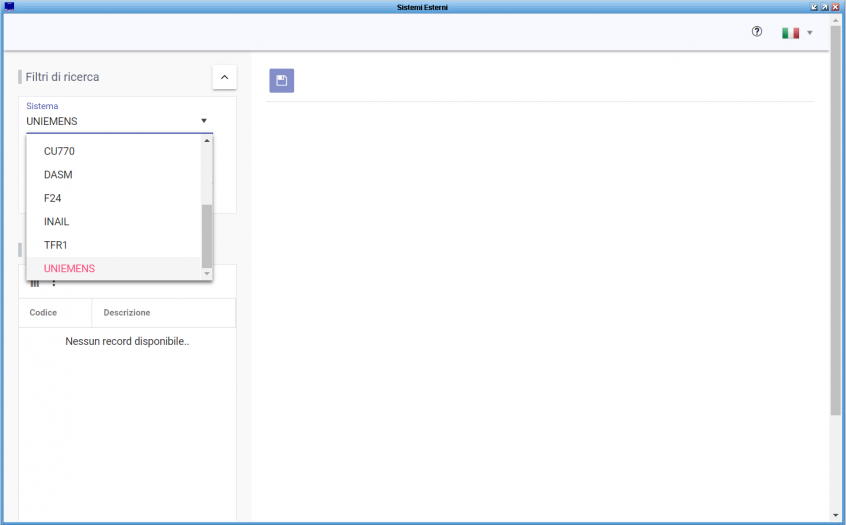Viewport: 846px width, 525px height.
Task: Click the Sistema field showing UNIEMENS
Action: point(119,121)
